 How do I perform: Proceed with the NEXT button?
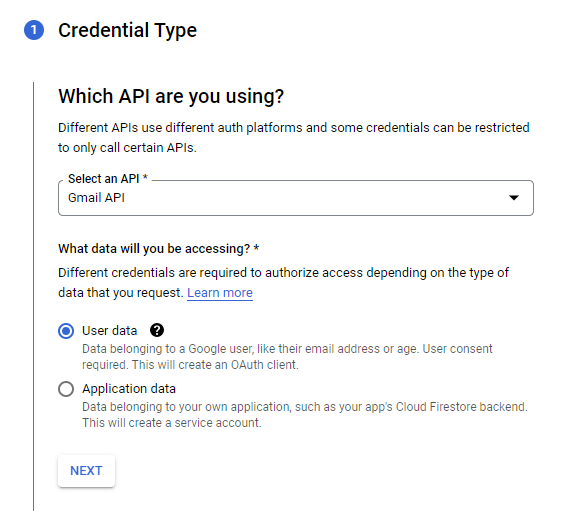point(86,471)
